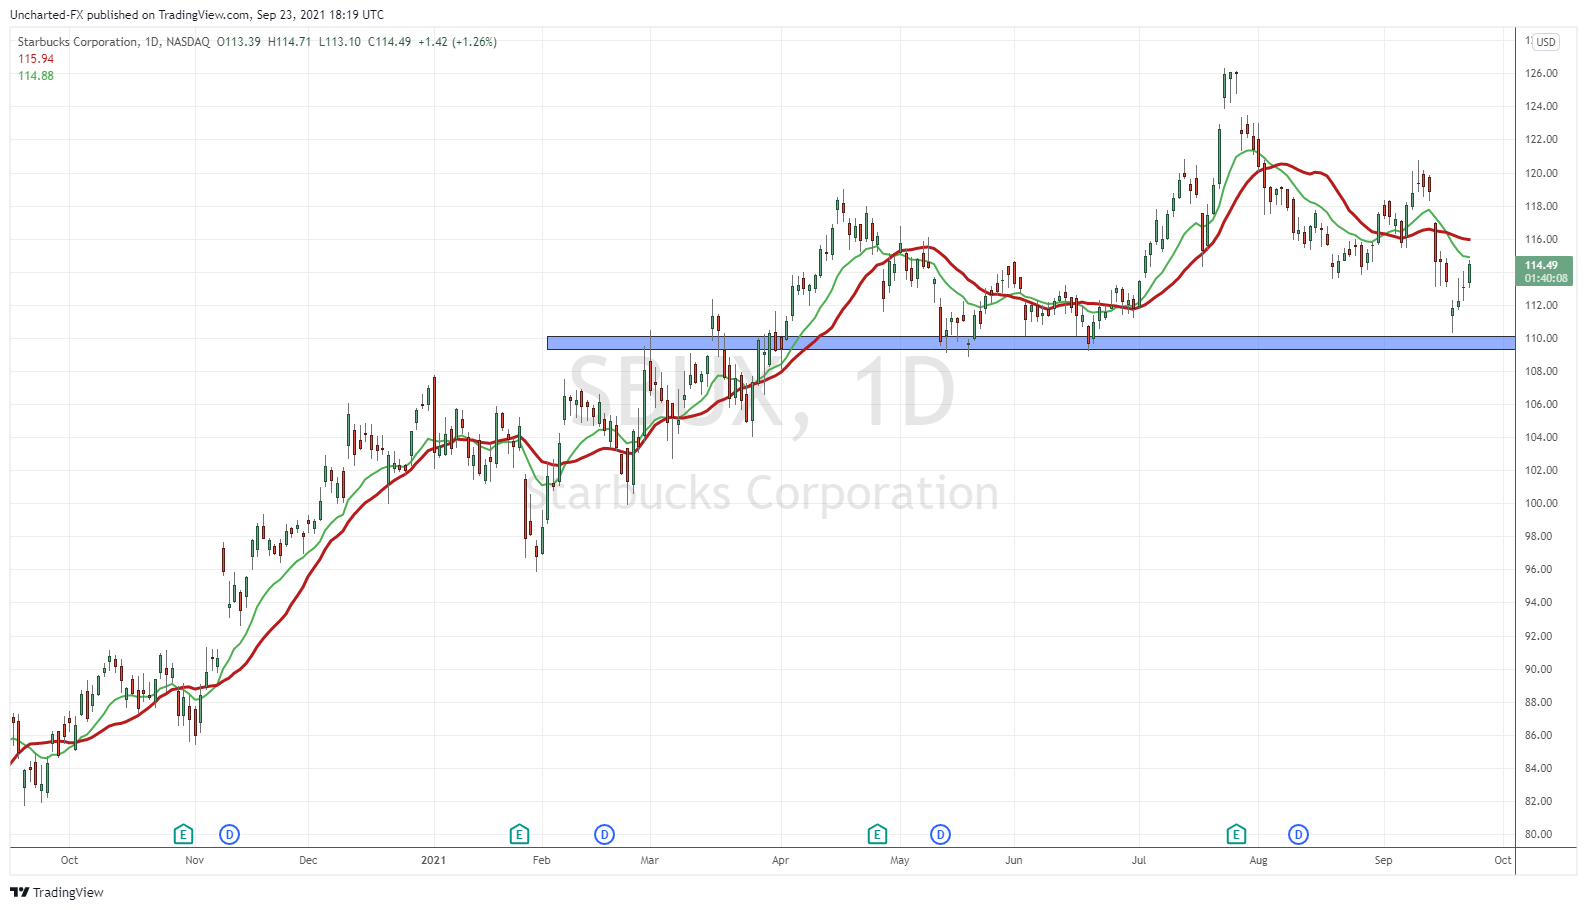
Task: Click the 124.00 price axis label
Action: (1541, 106)
